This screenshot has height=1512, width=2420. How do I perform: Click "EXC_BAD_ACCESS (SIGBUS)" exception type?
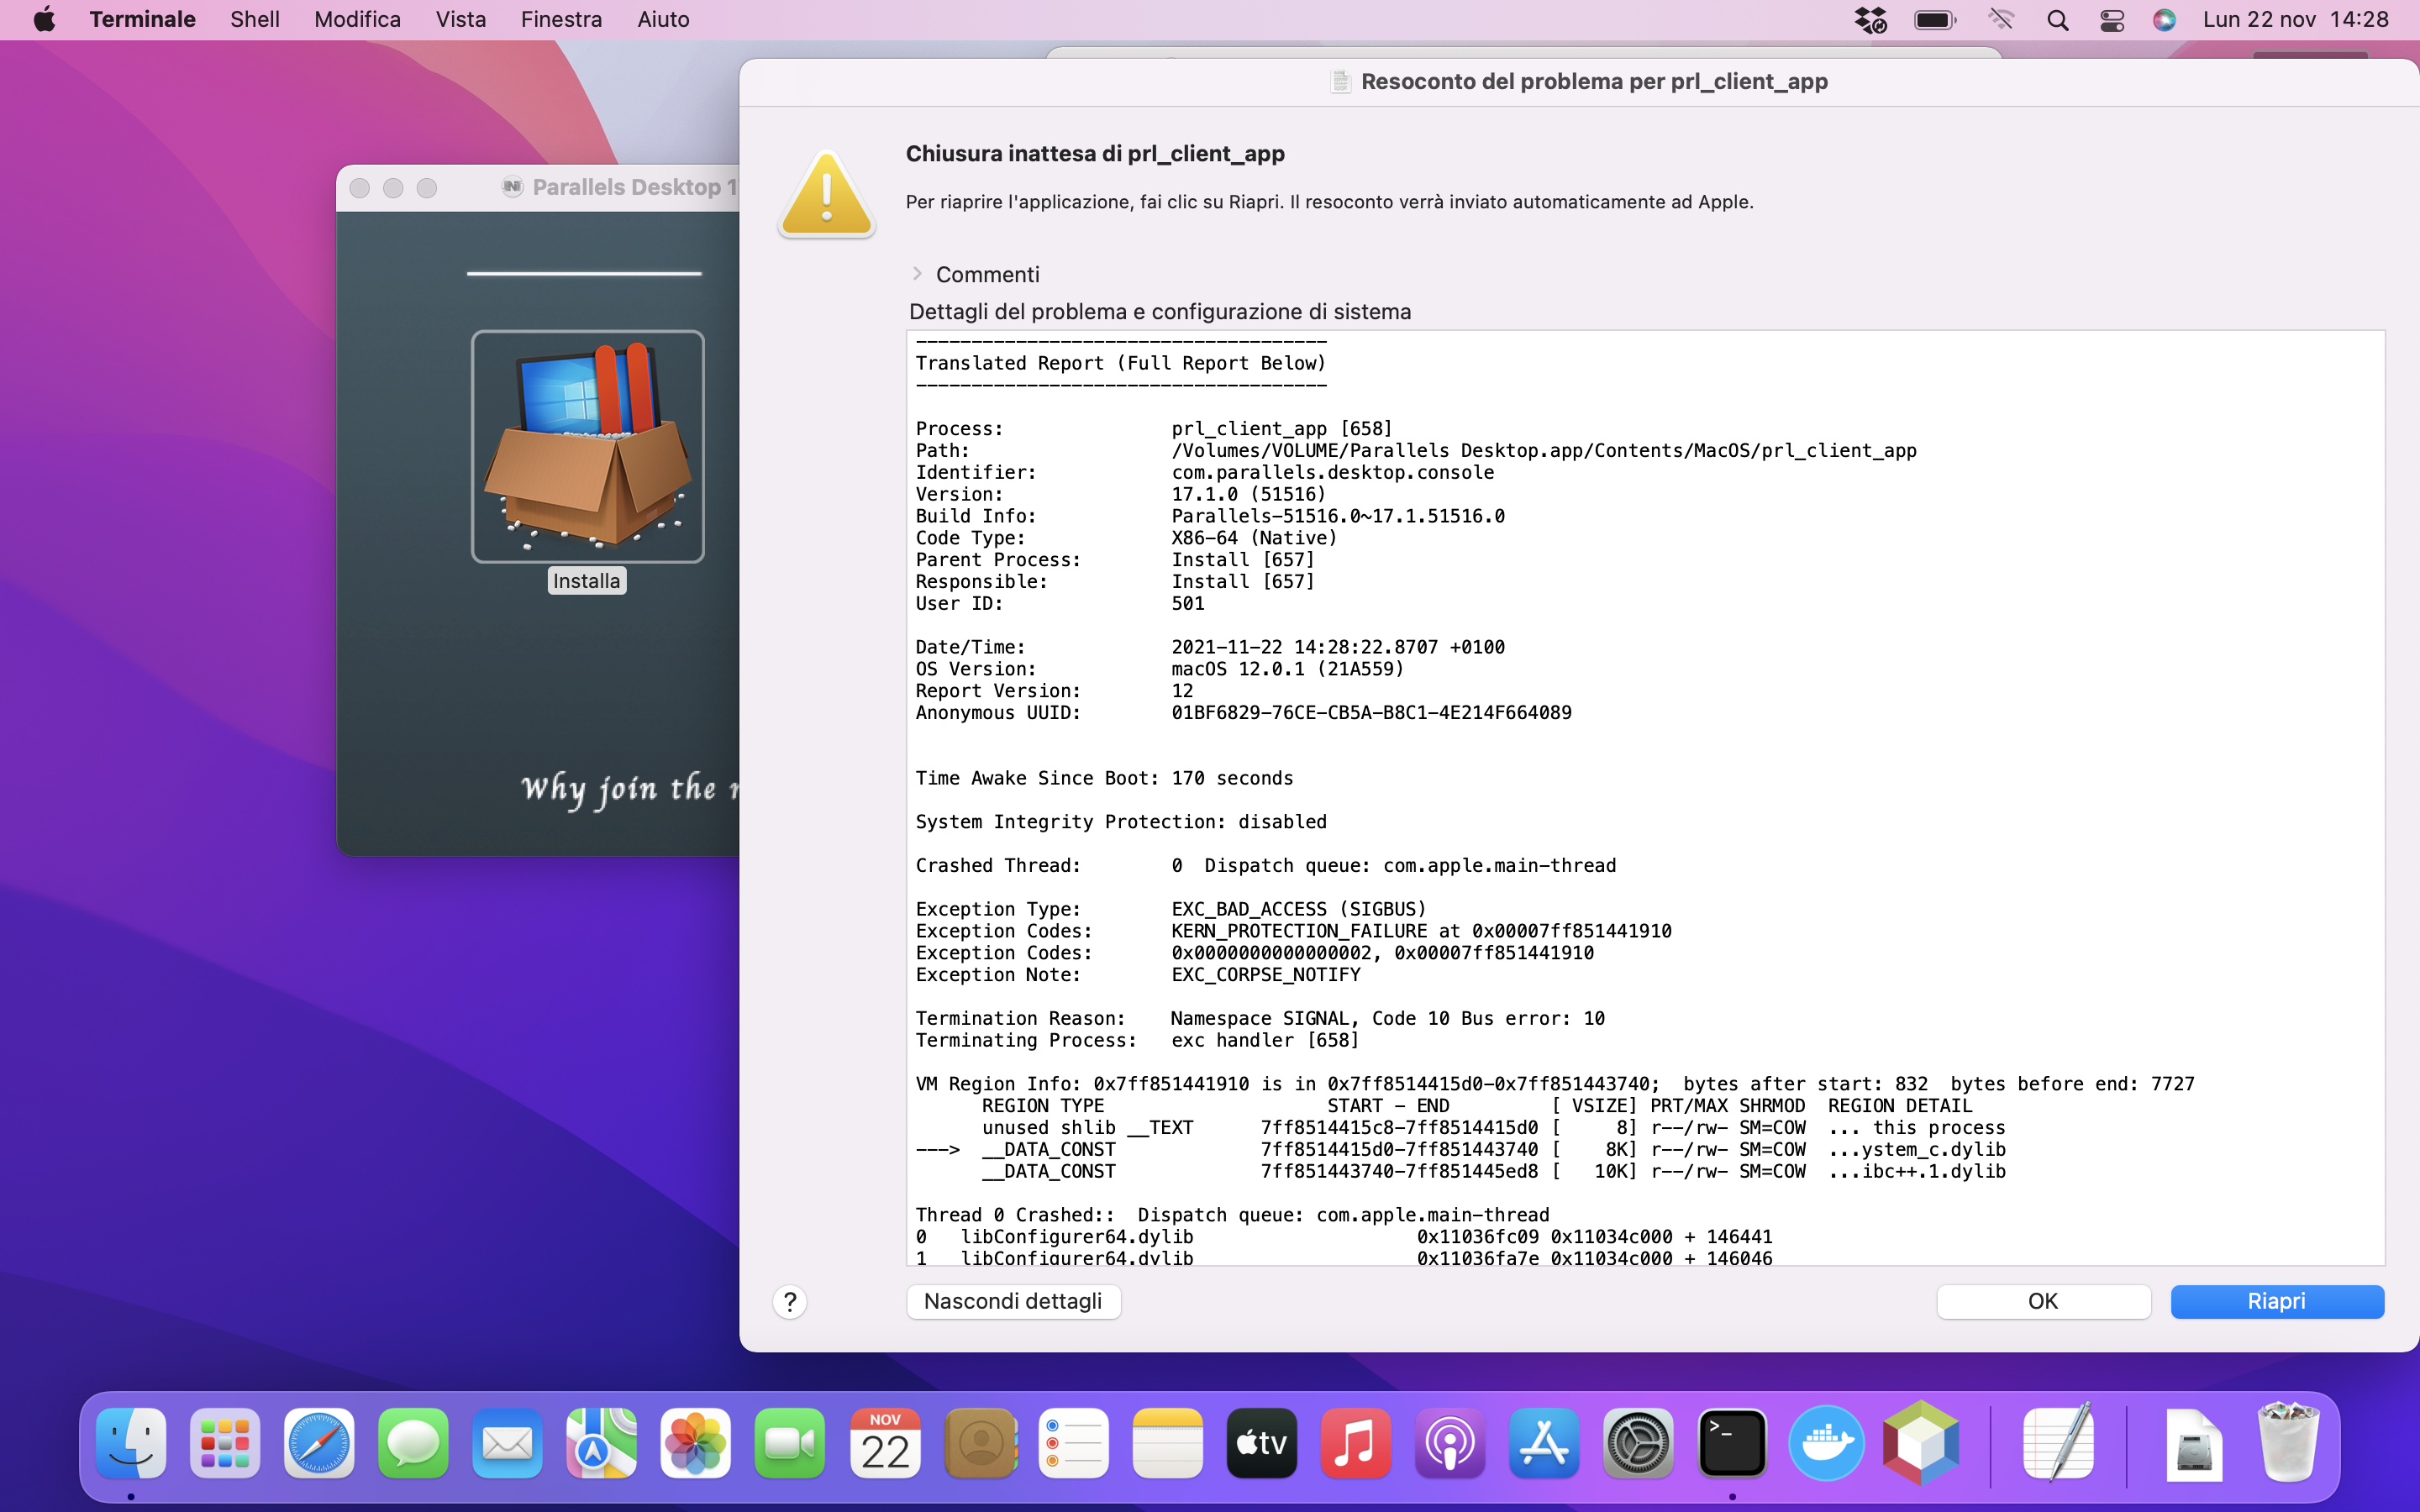(1299, 909)
